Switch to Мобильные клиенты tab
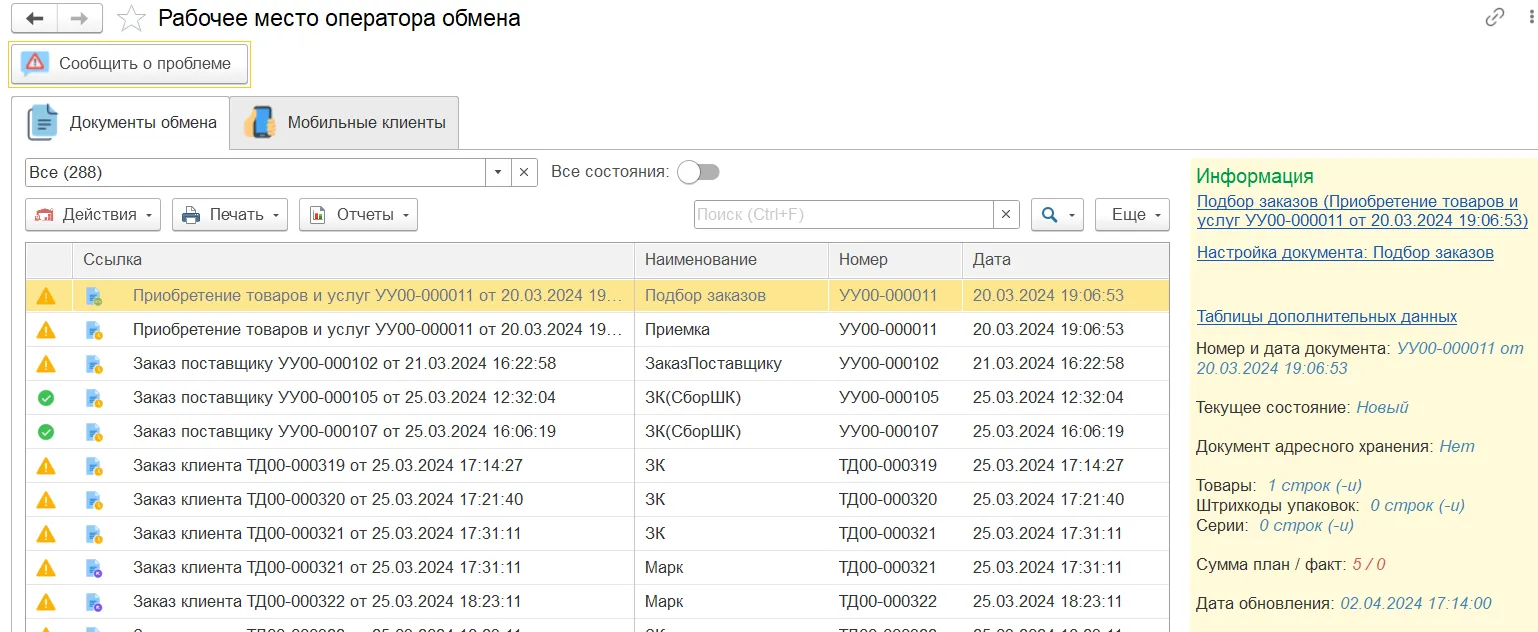Image resolution: width=1538 pixels, height=632 pixels. [345, 123]
